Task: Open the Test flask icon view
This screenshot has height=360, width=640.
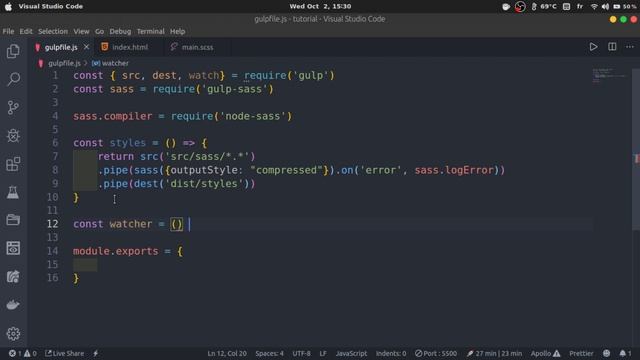Action: (13, 192)
